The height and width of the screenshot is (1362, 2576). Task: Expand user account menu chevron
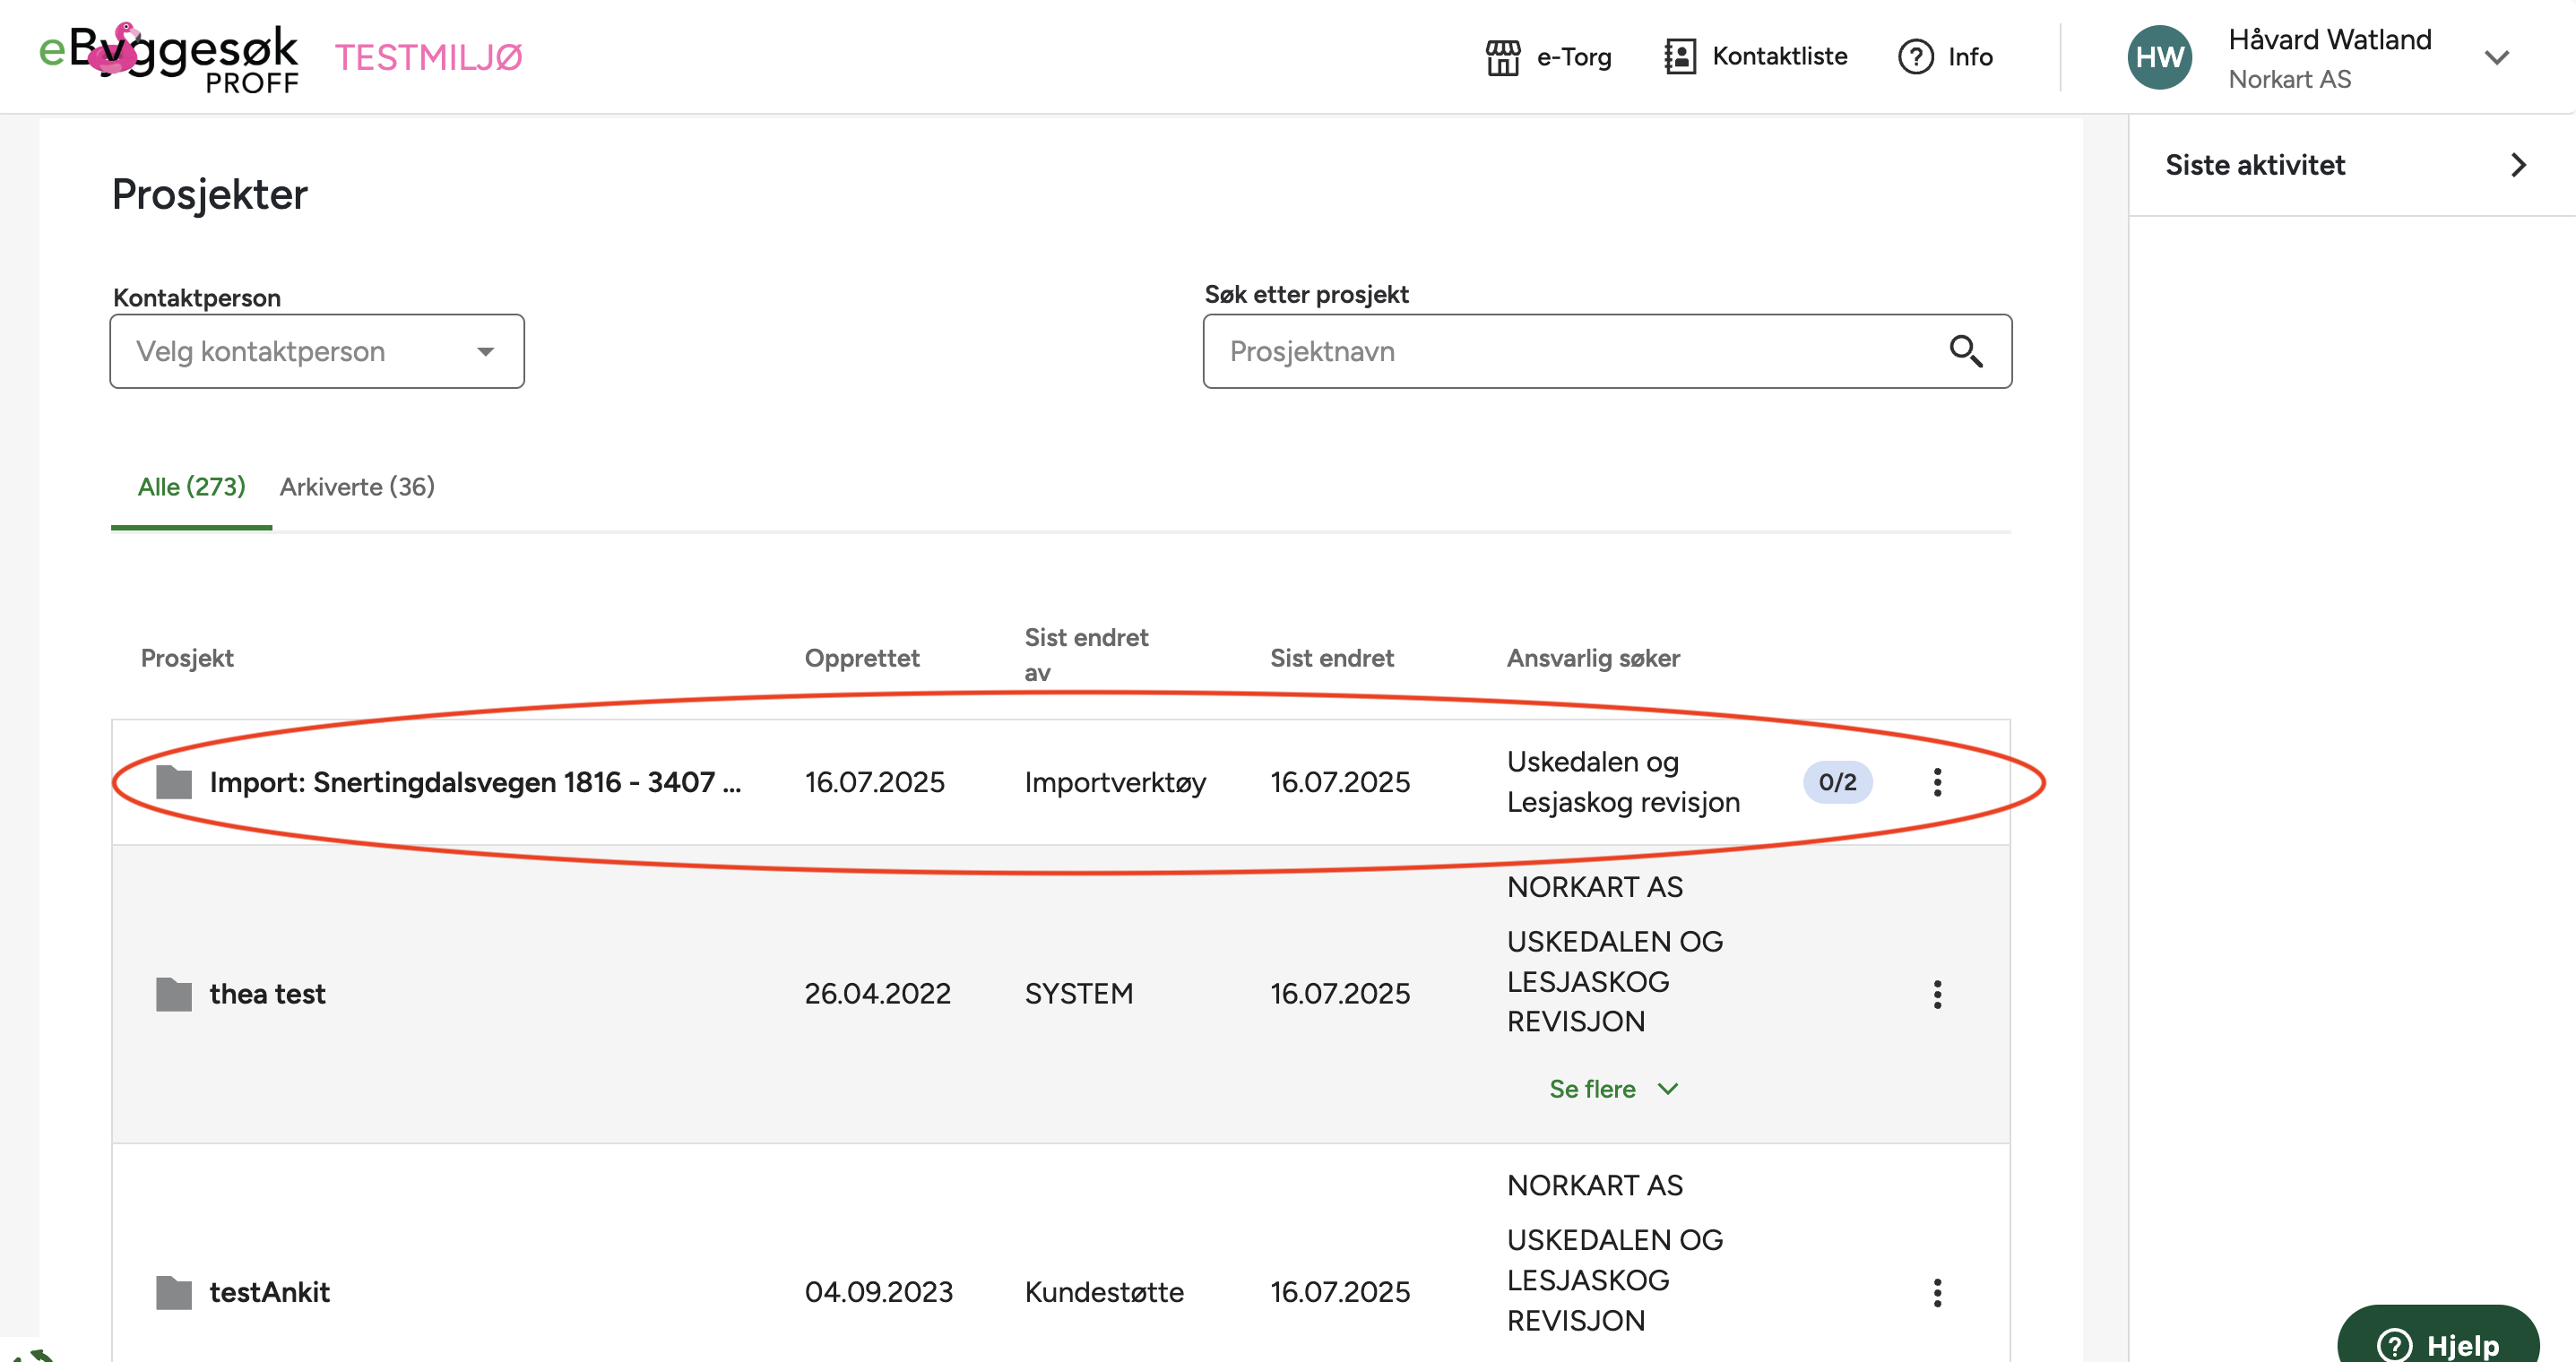point(2496,57)
